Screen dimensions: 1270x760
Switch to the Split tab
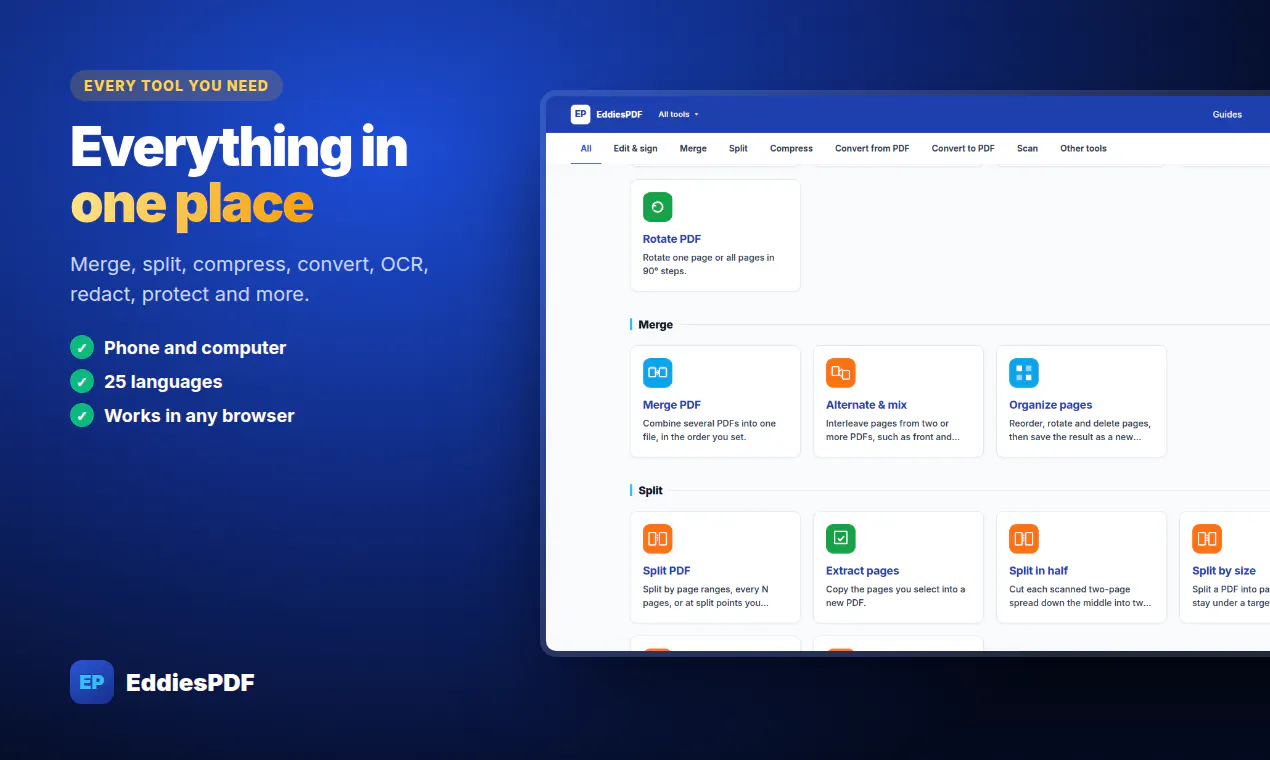[x=738, y=148]
